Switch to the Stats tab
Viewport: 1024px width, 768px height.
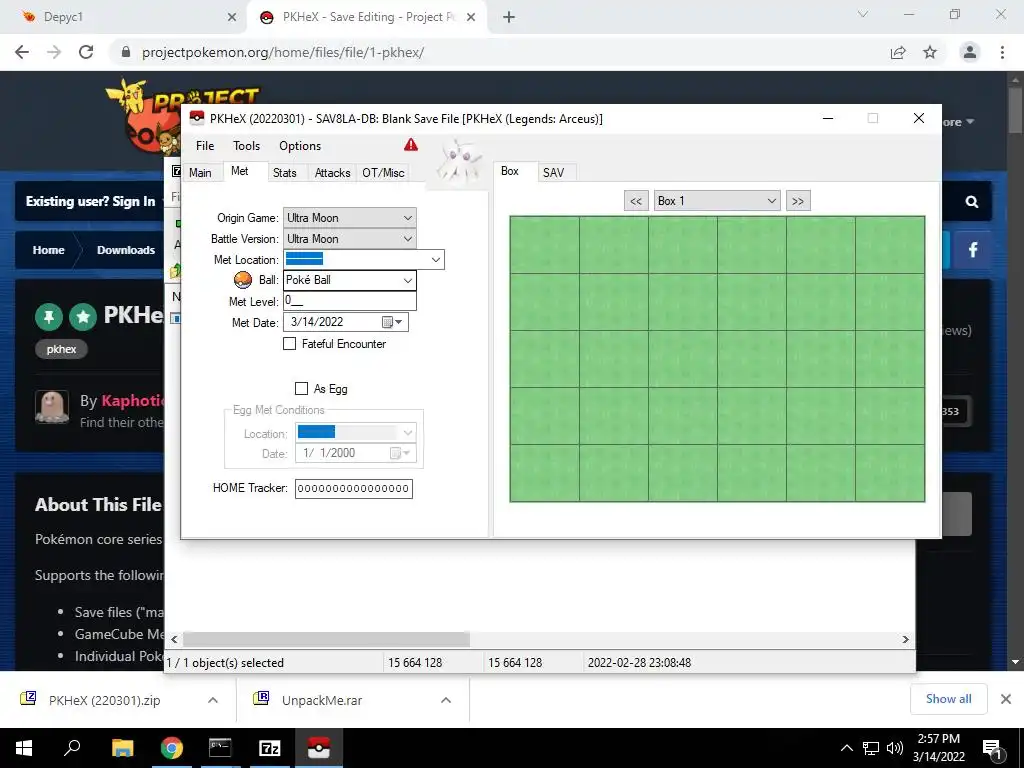coord(285,172)
